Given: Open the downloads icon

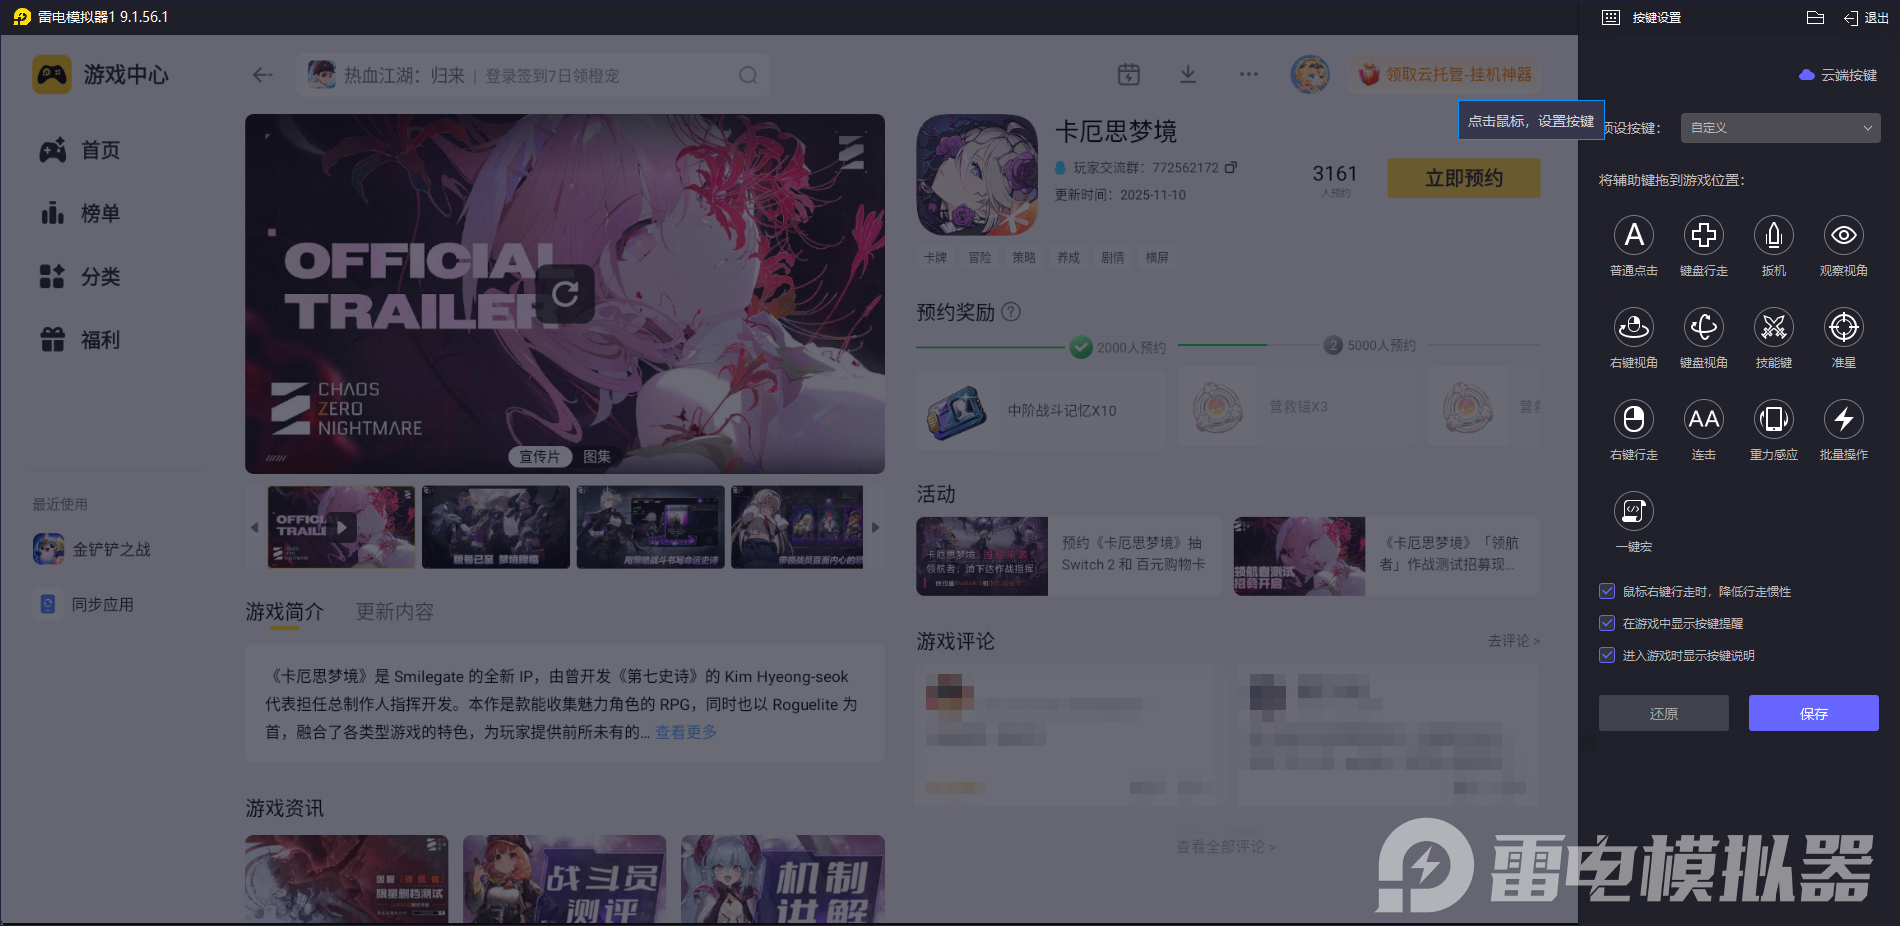Looking at the screenshot, I should point(1188,74).
